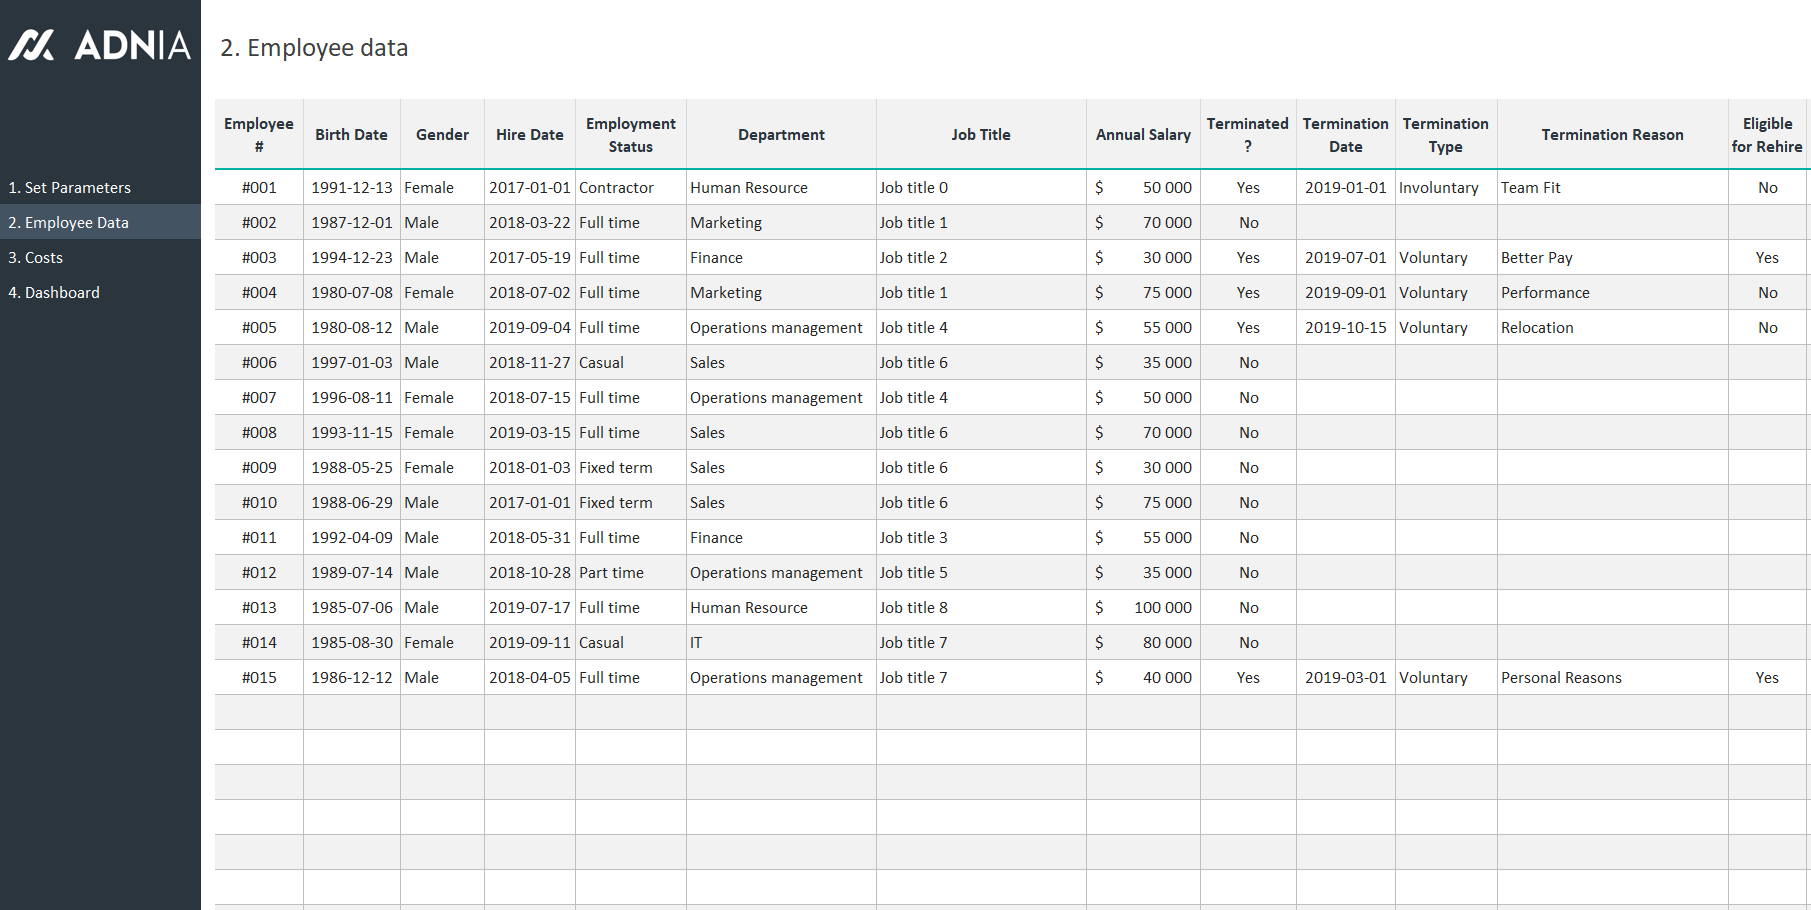Screen dimensions: 1811x910
Task: Click birth date 1987-12-01 cell
Action: tap(351, 223)
